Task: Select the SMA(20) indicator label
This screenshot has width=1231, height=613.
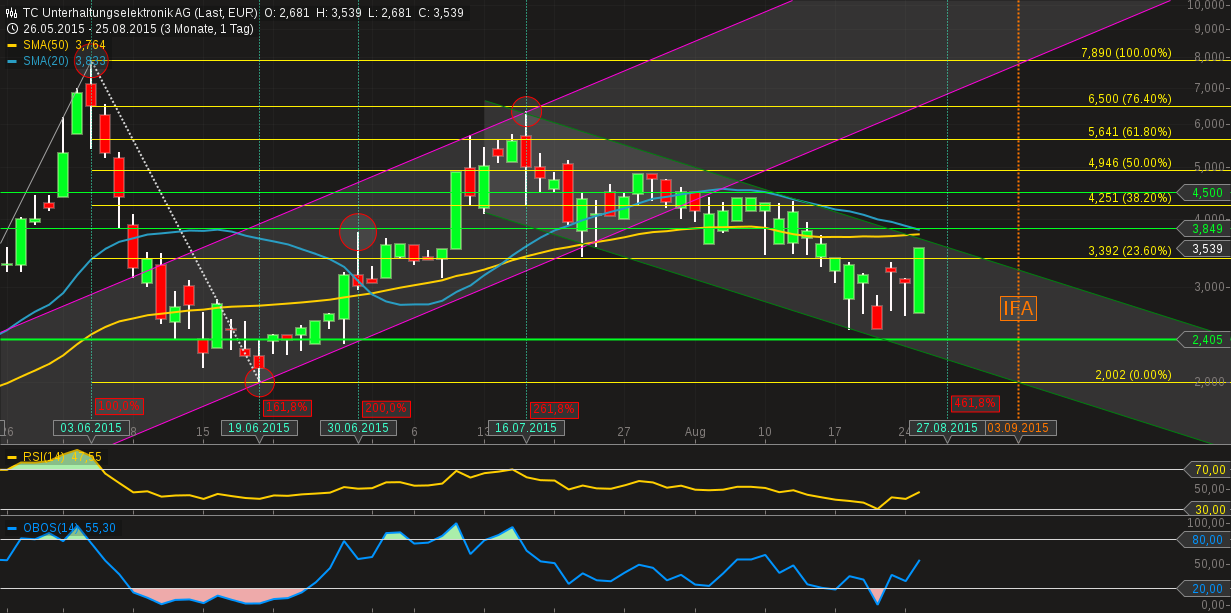Action: pos(45,61)
